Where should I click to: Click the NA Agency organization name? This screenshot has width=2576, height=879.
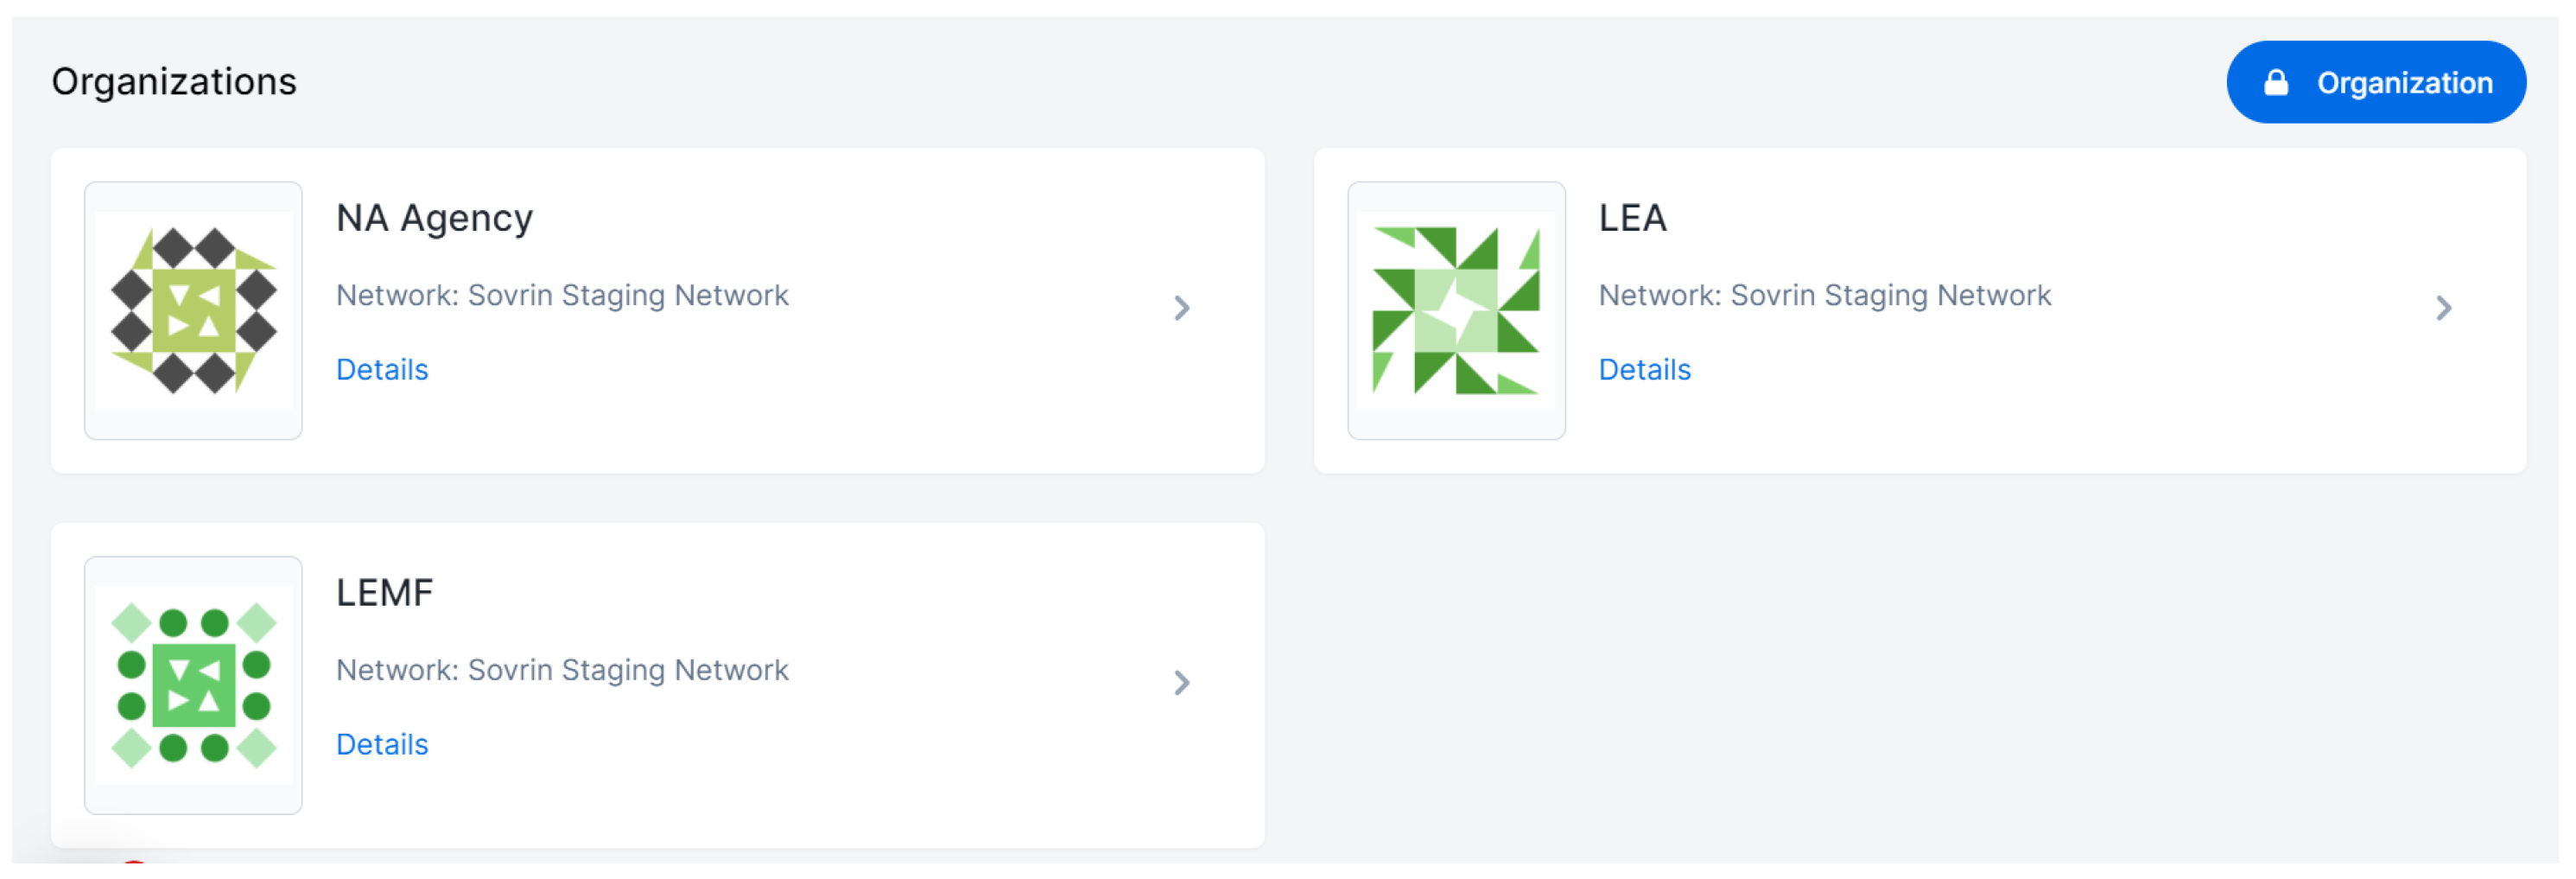tap(434, 218)
